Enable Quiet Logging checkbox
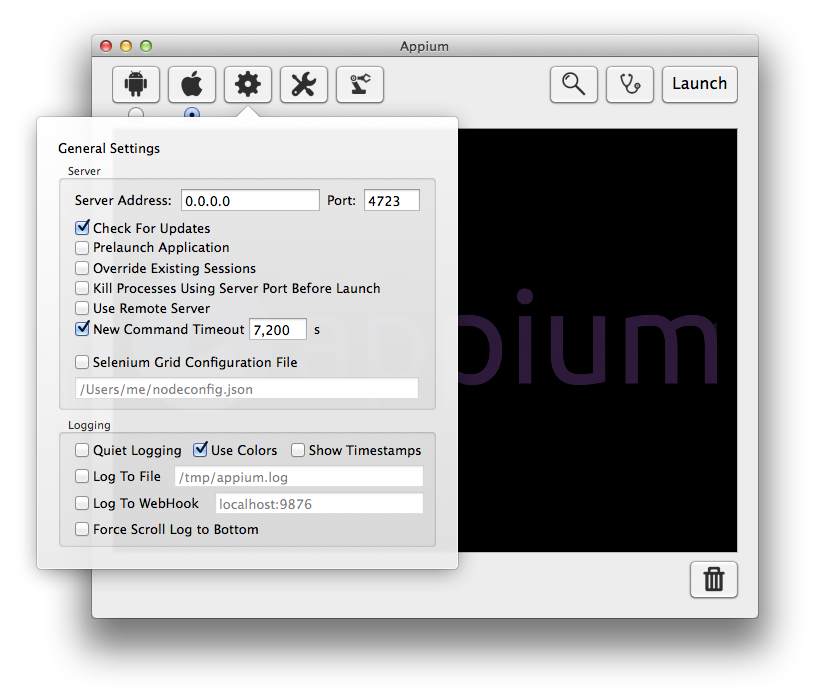 82,450
